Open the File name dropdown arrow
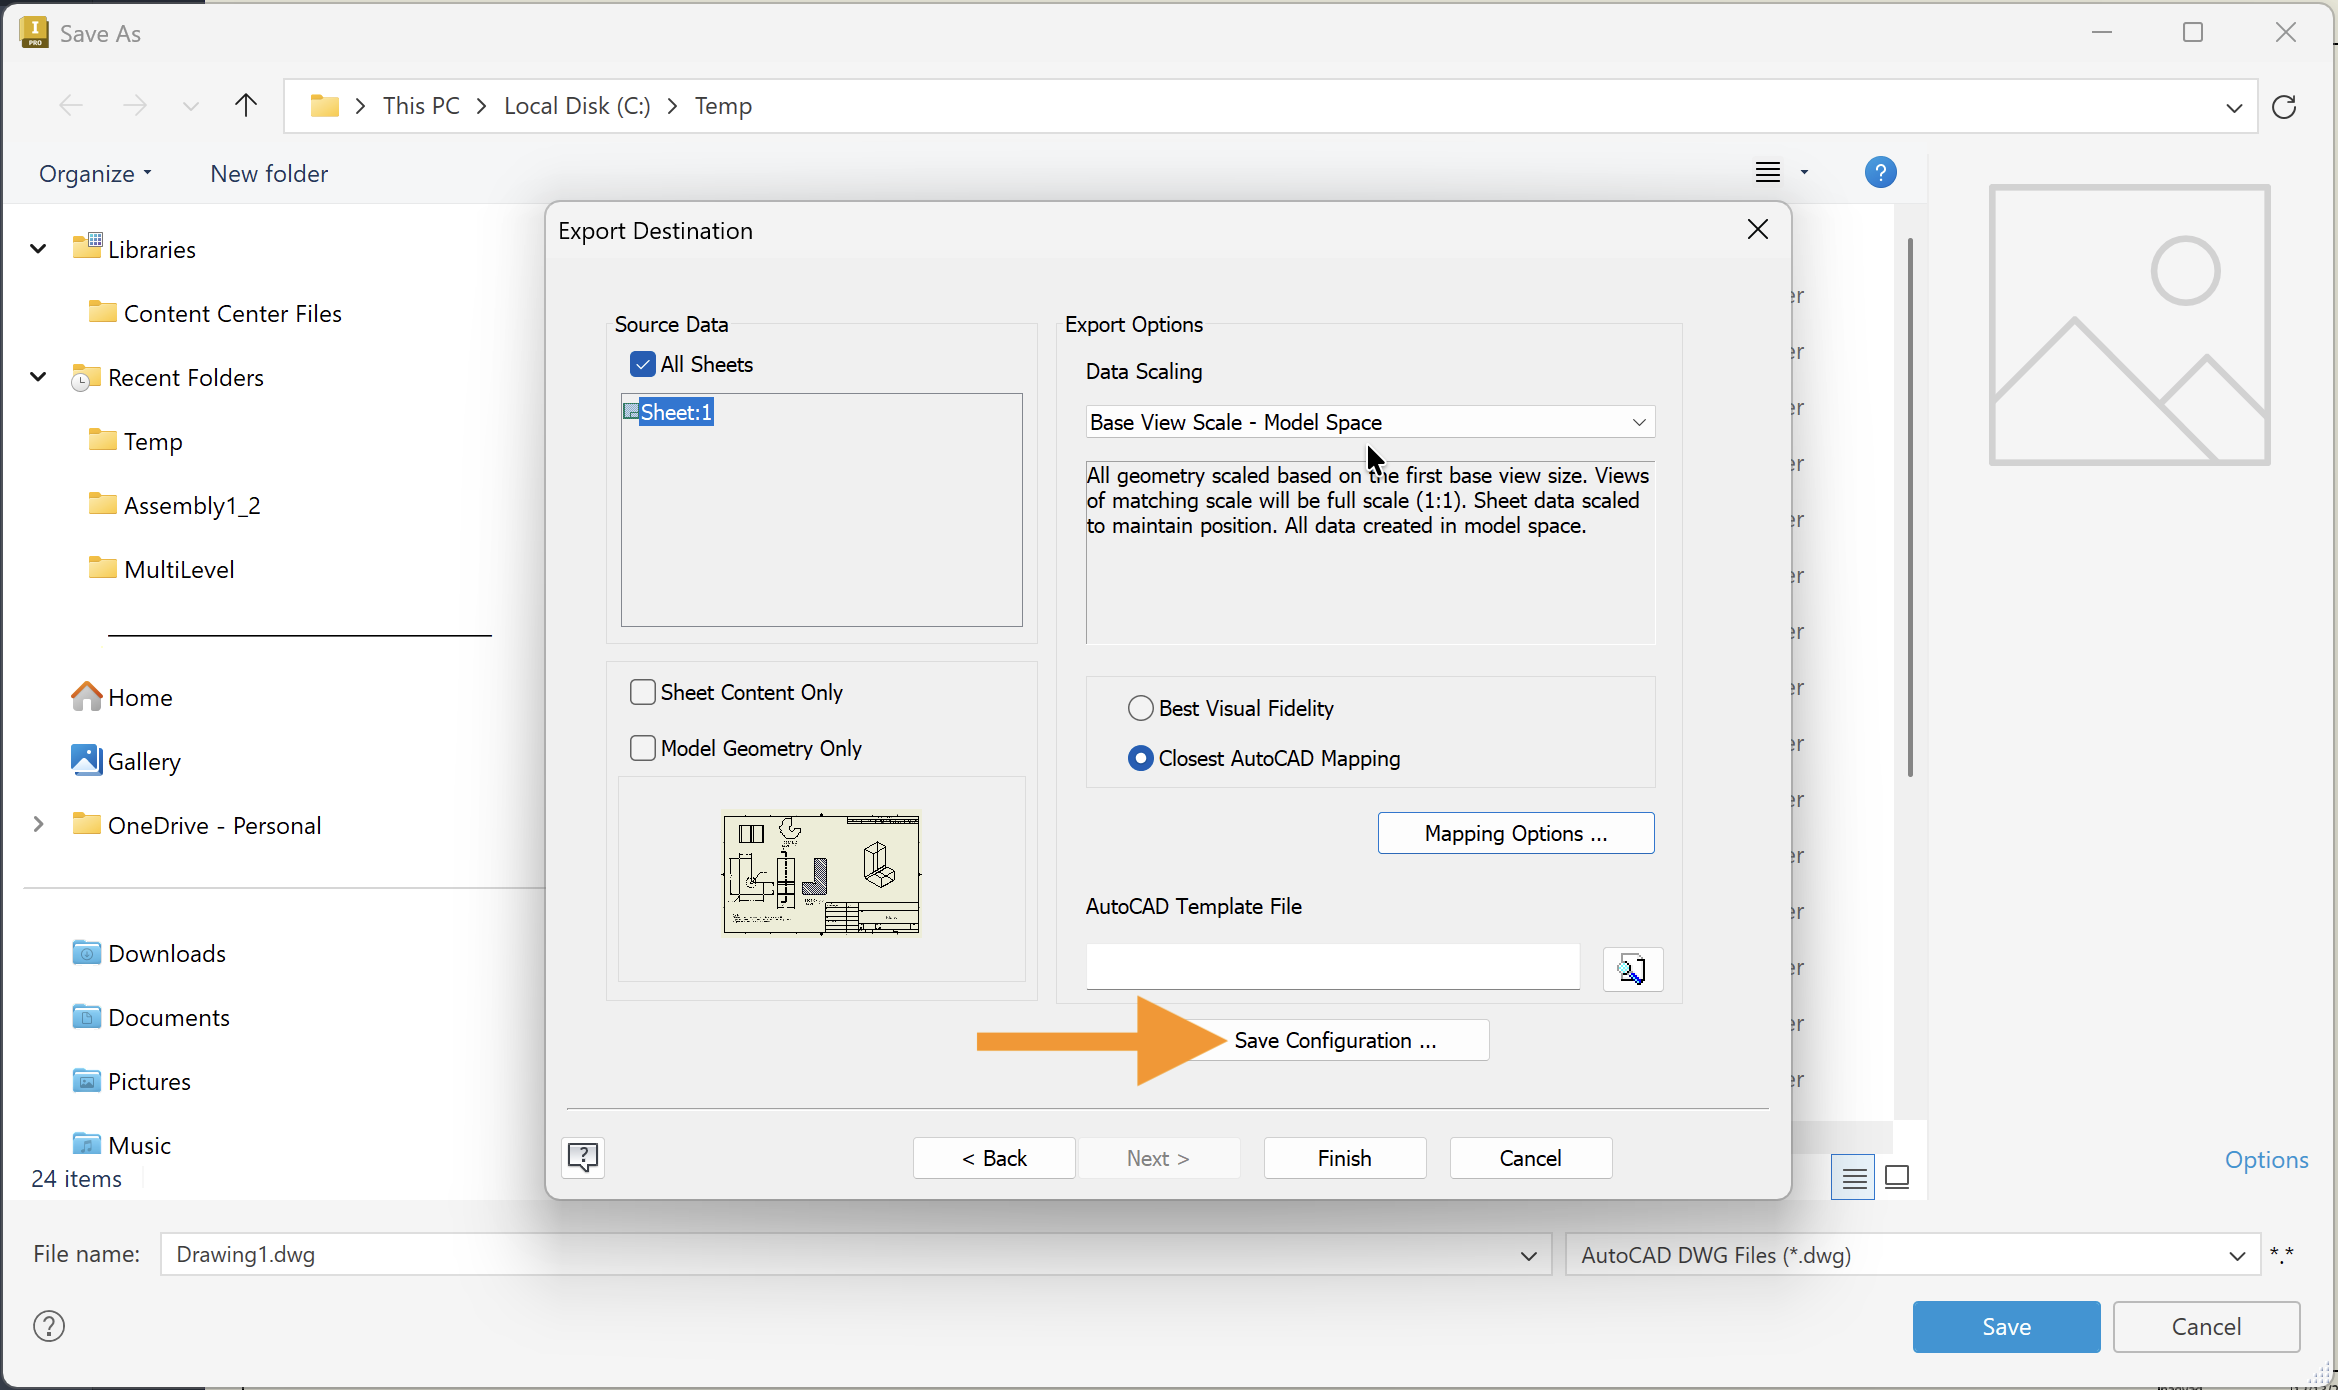2338x1390 pixels. [x=1529, y=1255]
